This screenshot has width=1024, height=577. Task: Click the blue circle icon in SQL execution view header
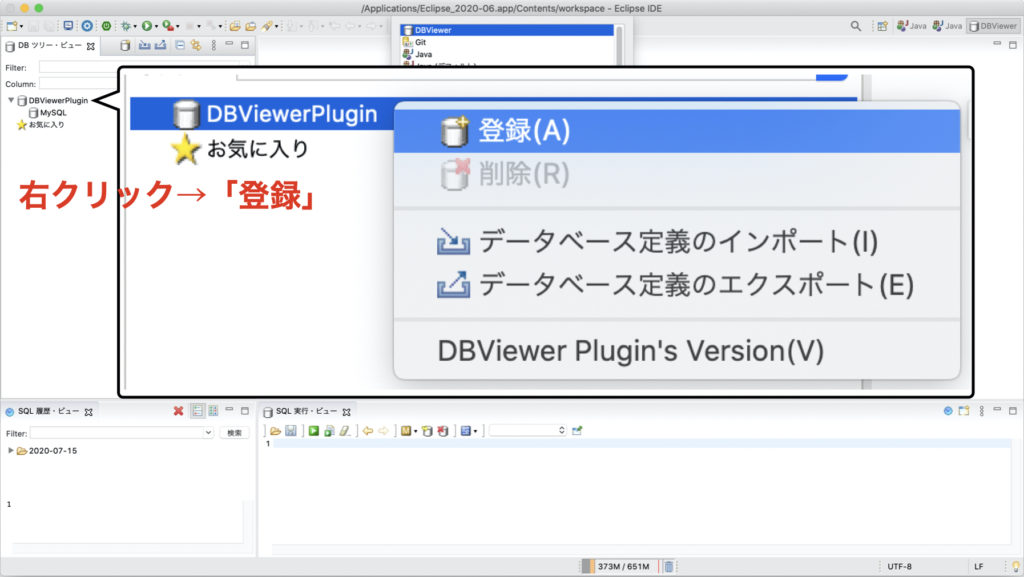[x=948, y=411]
